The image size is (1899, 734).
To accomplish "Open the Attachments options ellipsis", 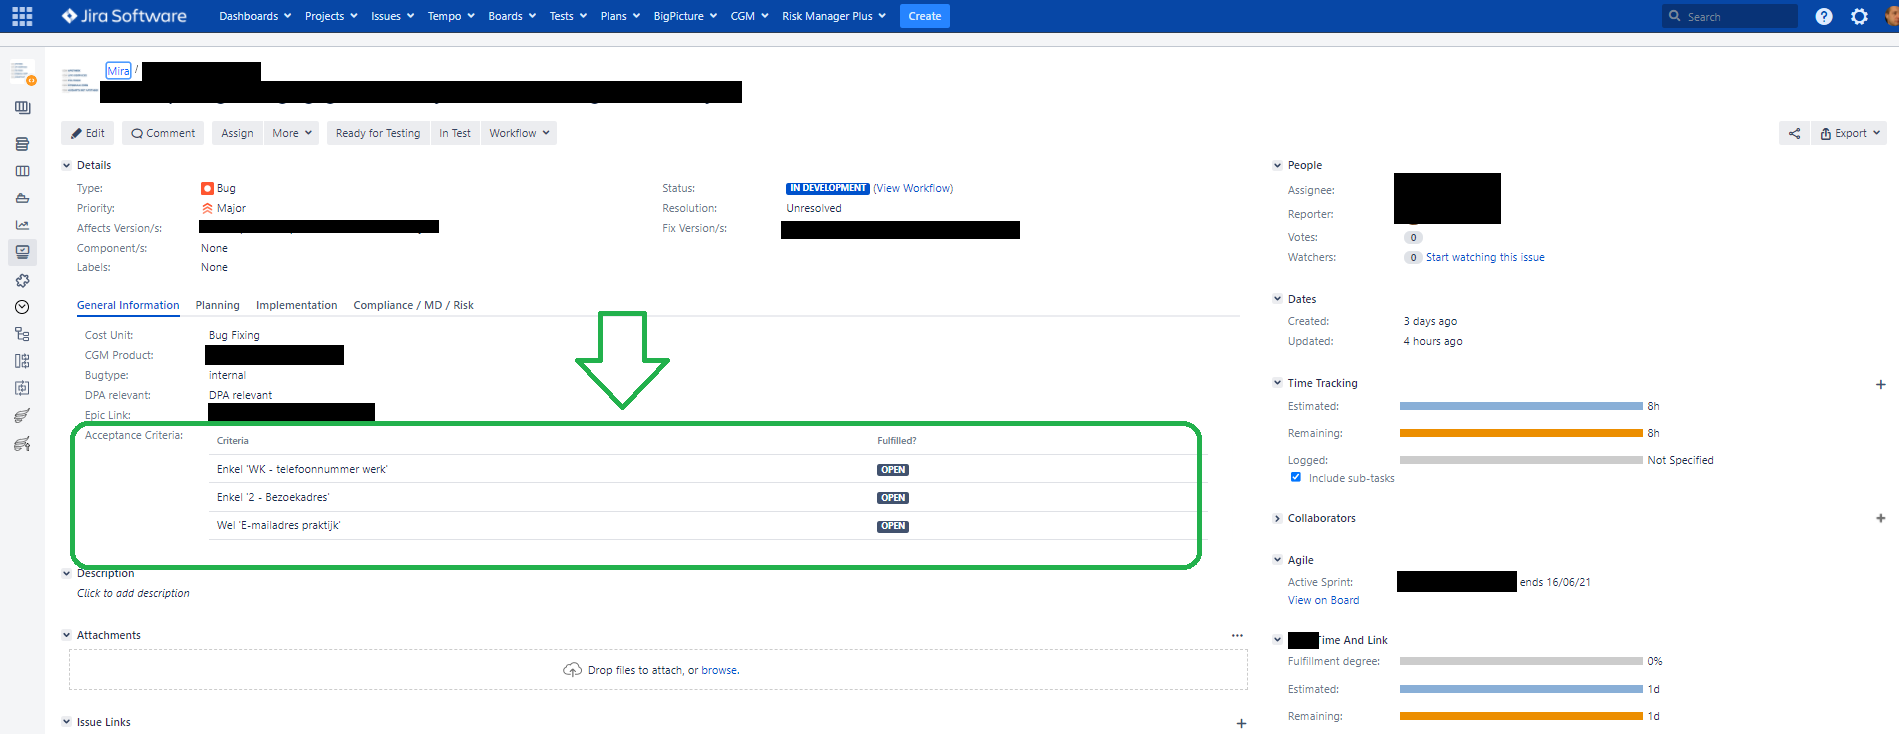I will coord(1237,636).
